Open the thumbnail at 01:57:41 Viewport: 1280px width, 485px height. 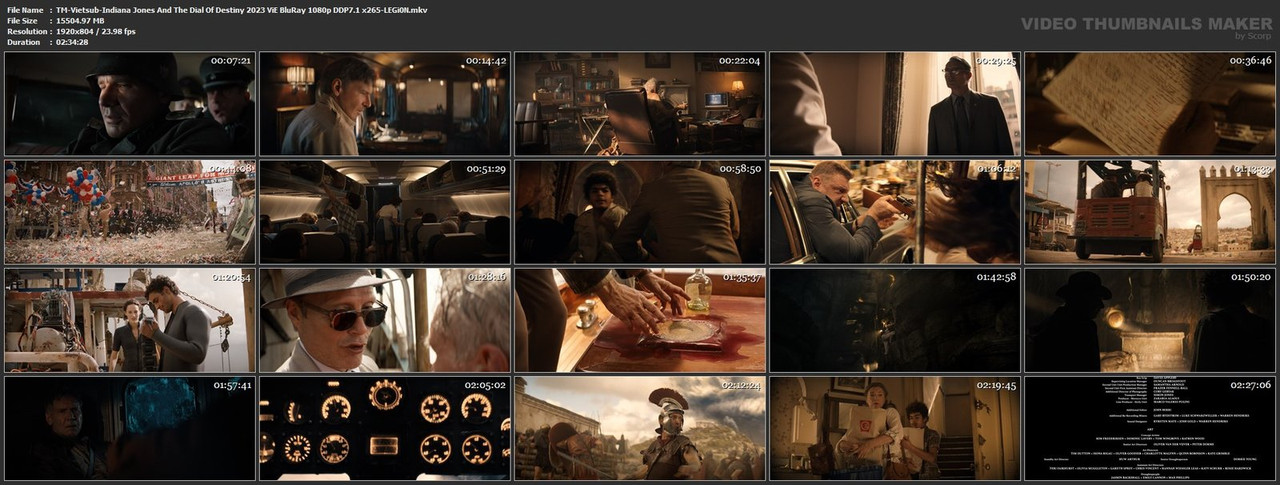(130, 428)
